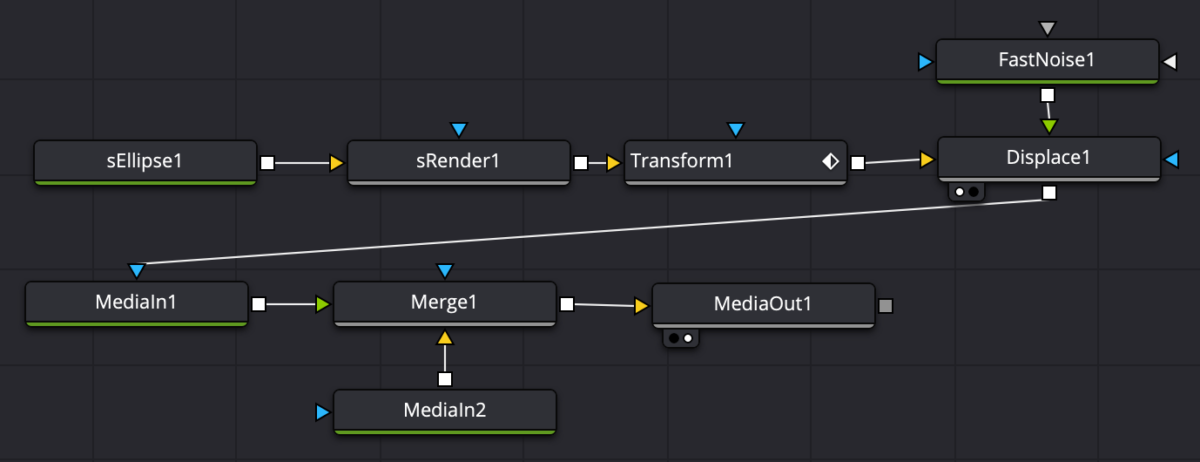Click the blue mask arrow right of Displace1
The image size is (1200, 462).
pos(1172,160)
